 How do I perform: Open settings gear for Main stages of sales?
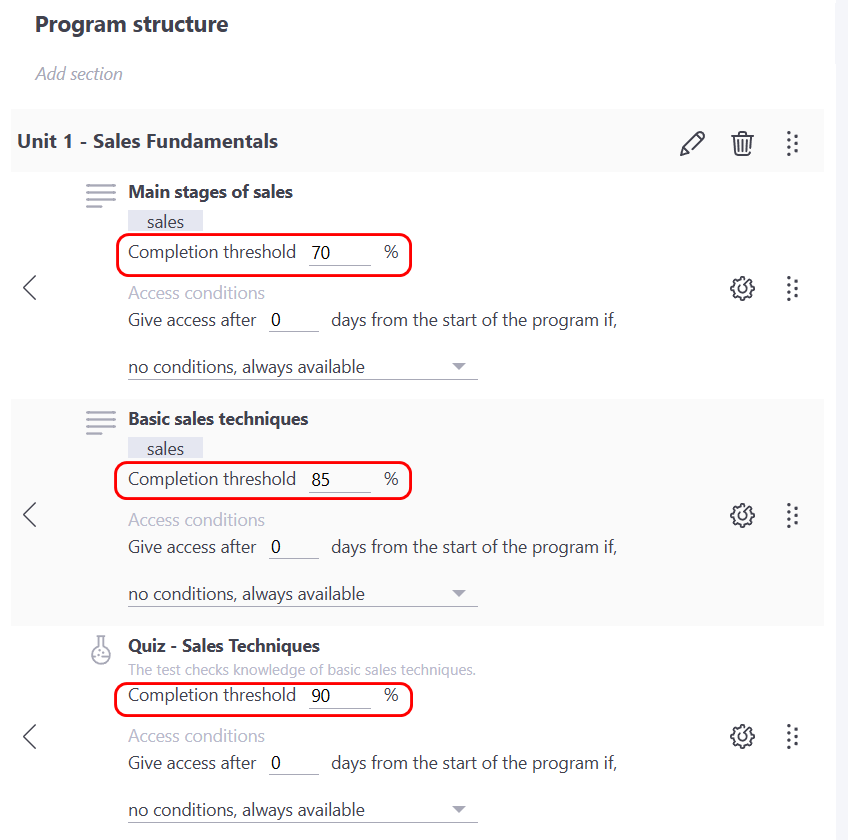(742, 289)
